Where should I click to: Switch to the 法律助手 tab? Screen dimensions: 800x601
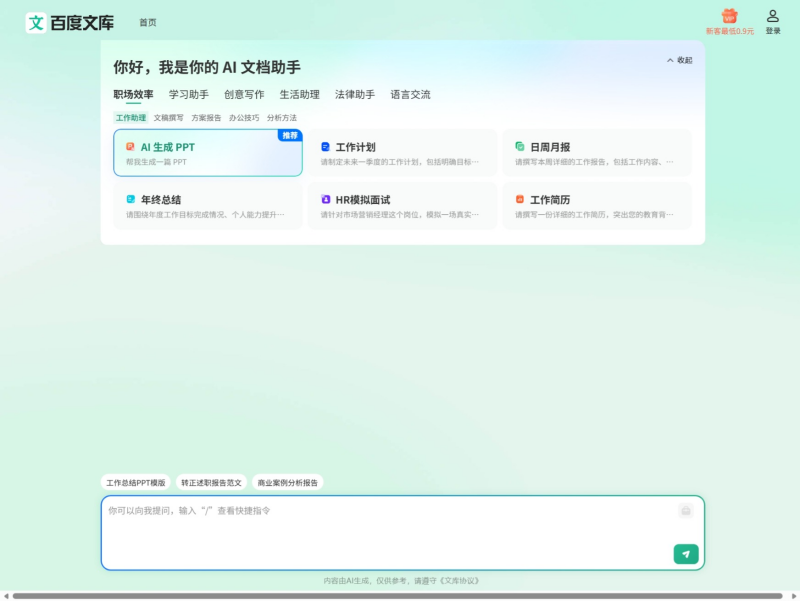click(351, 94)
